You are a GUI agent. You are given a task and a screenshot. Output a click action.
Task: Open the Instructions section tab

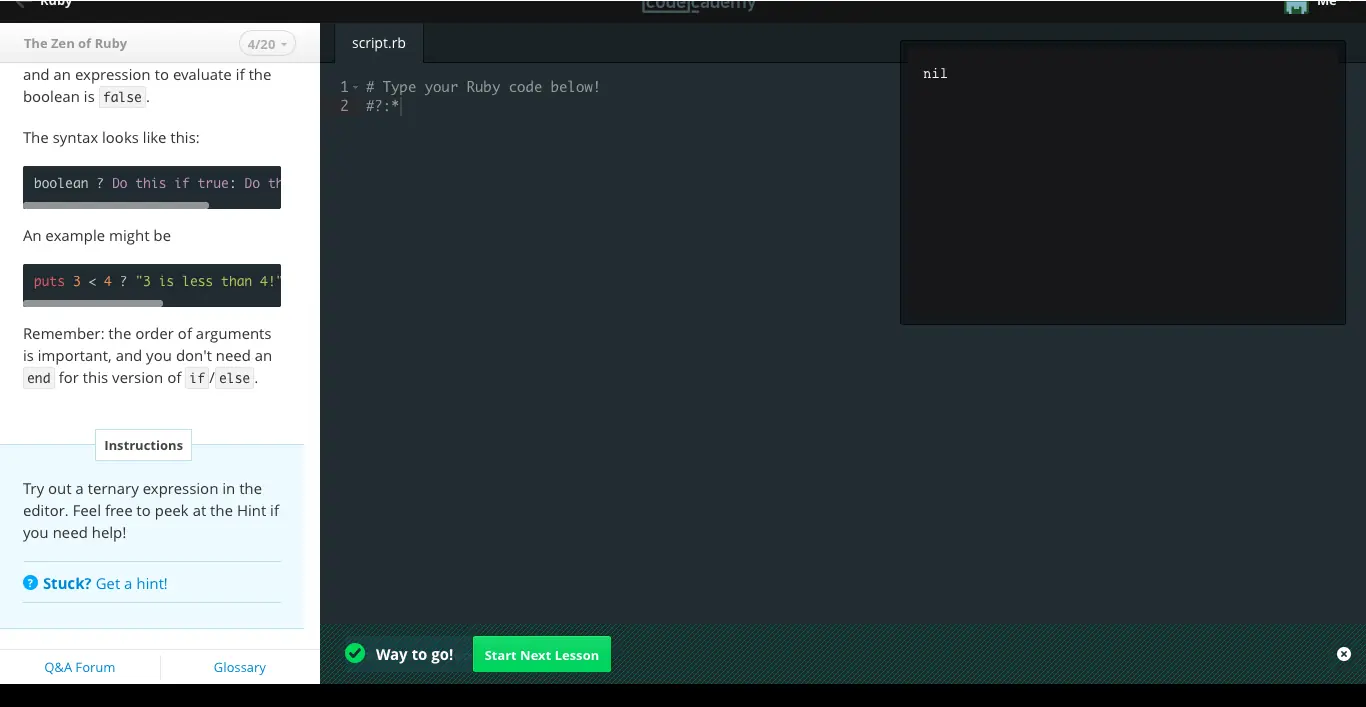point(143,445)
